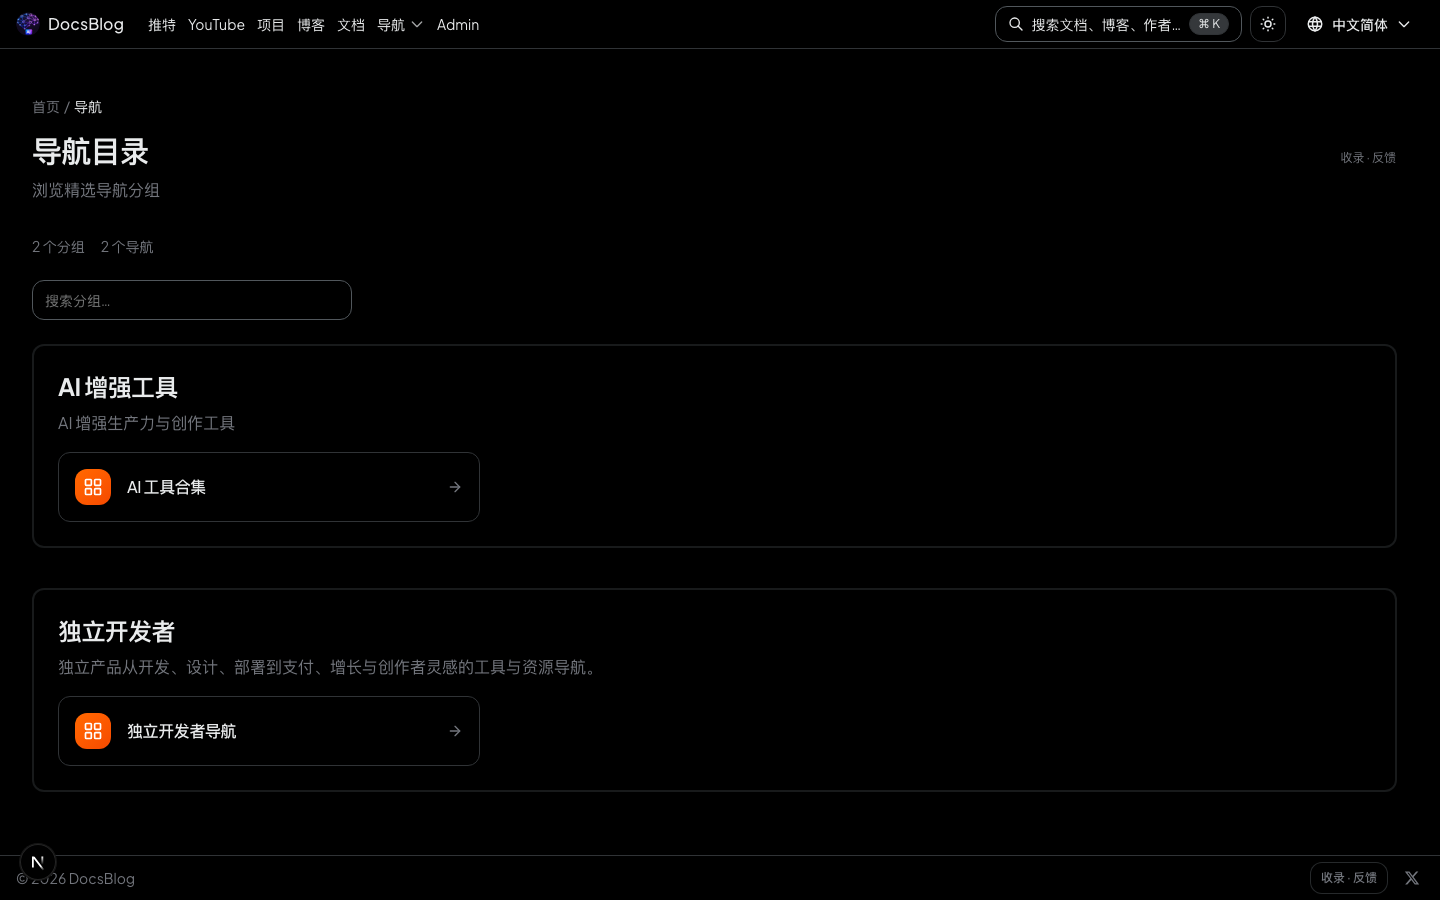Click the search magnifier icon
Image resolution: width=1440 pixels, height=900 pixels.
pos(1016,24)
